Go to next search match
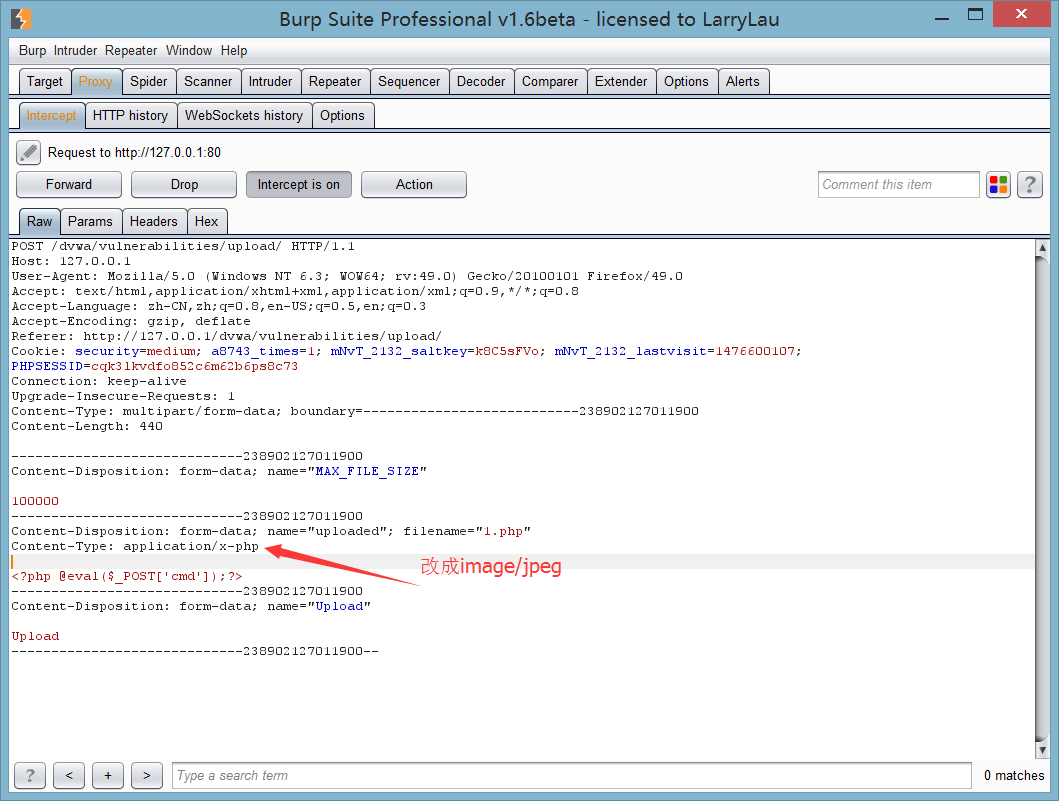The width and height of the screenshot is (1059, 801). tap(147, 775)
